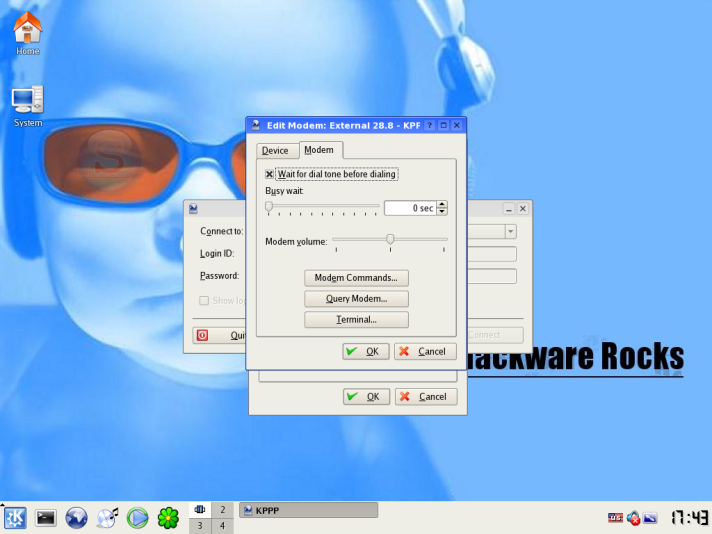Launch the web browser globe icon
Screen dimensions: 712x534
point(76,518)
